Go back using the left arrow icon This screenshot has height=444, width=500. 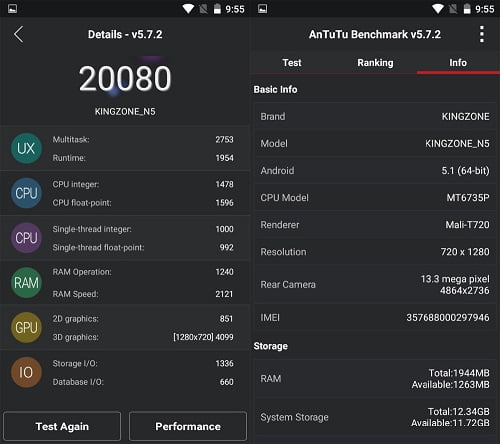[19, 34]
